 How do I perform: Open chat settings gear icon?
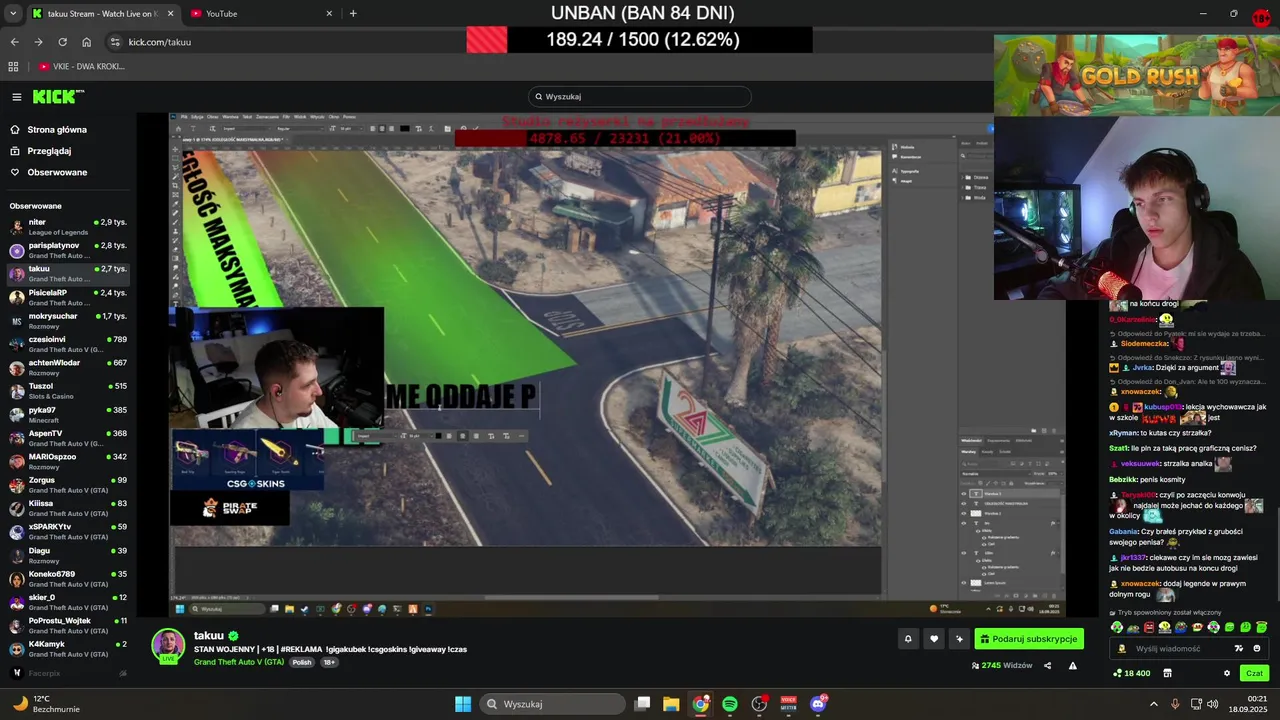click(x=1227, y=673)
